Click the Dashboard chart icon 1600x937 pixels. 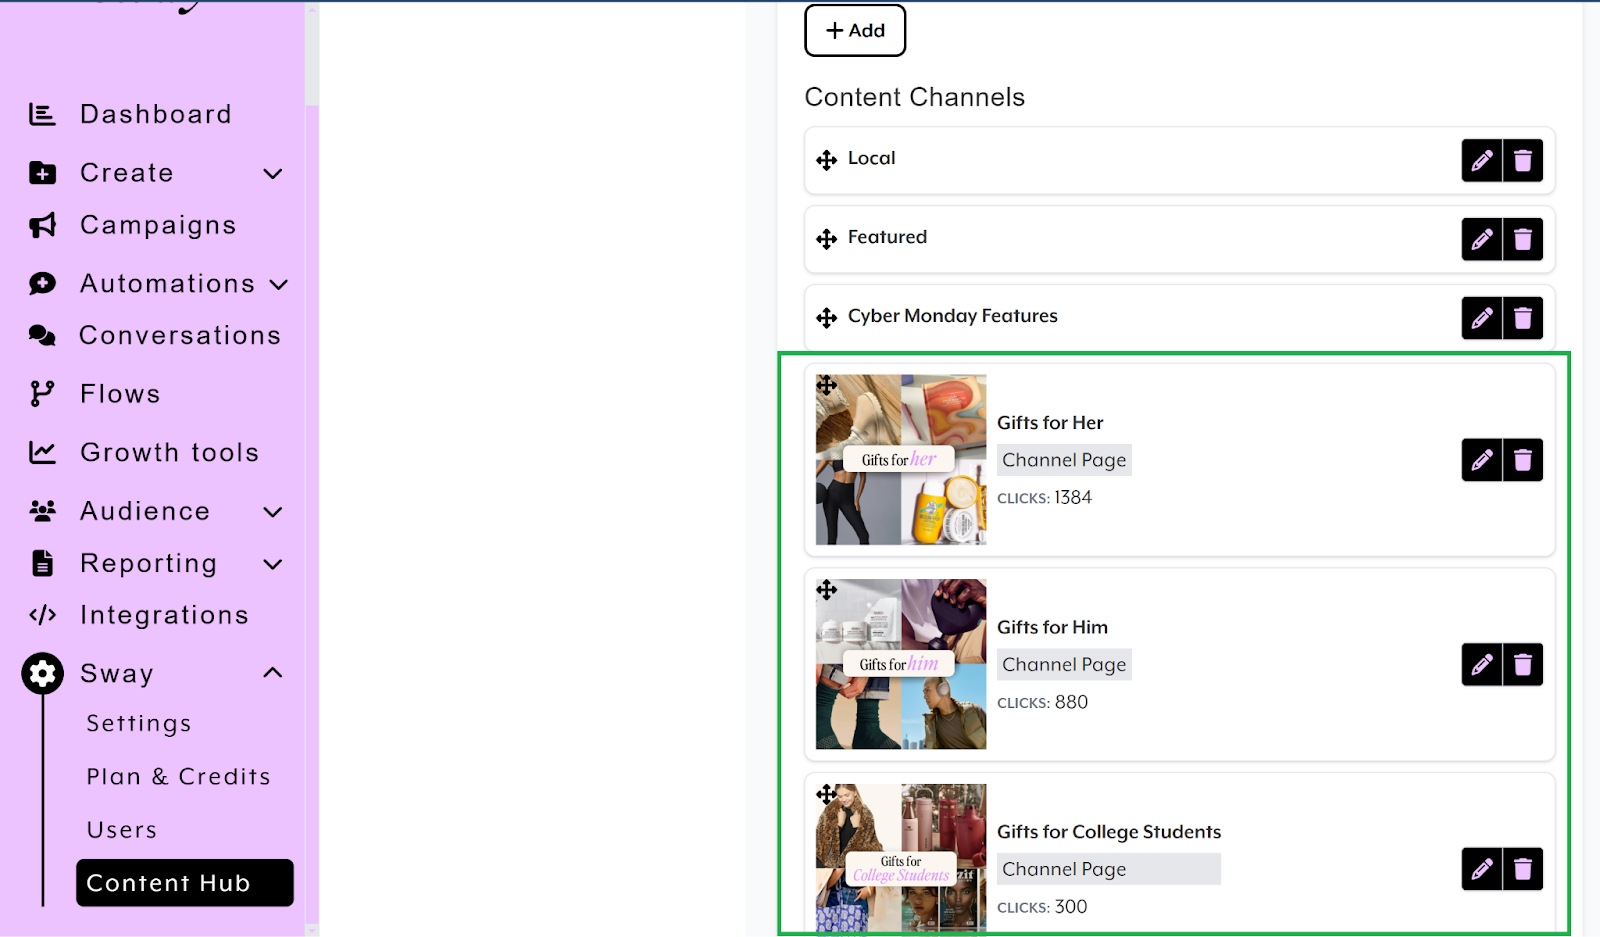(42, 114)
